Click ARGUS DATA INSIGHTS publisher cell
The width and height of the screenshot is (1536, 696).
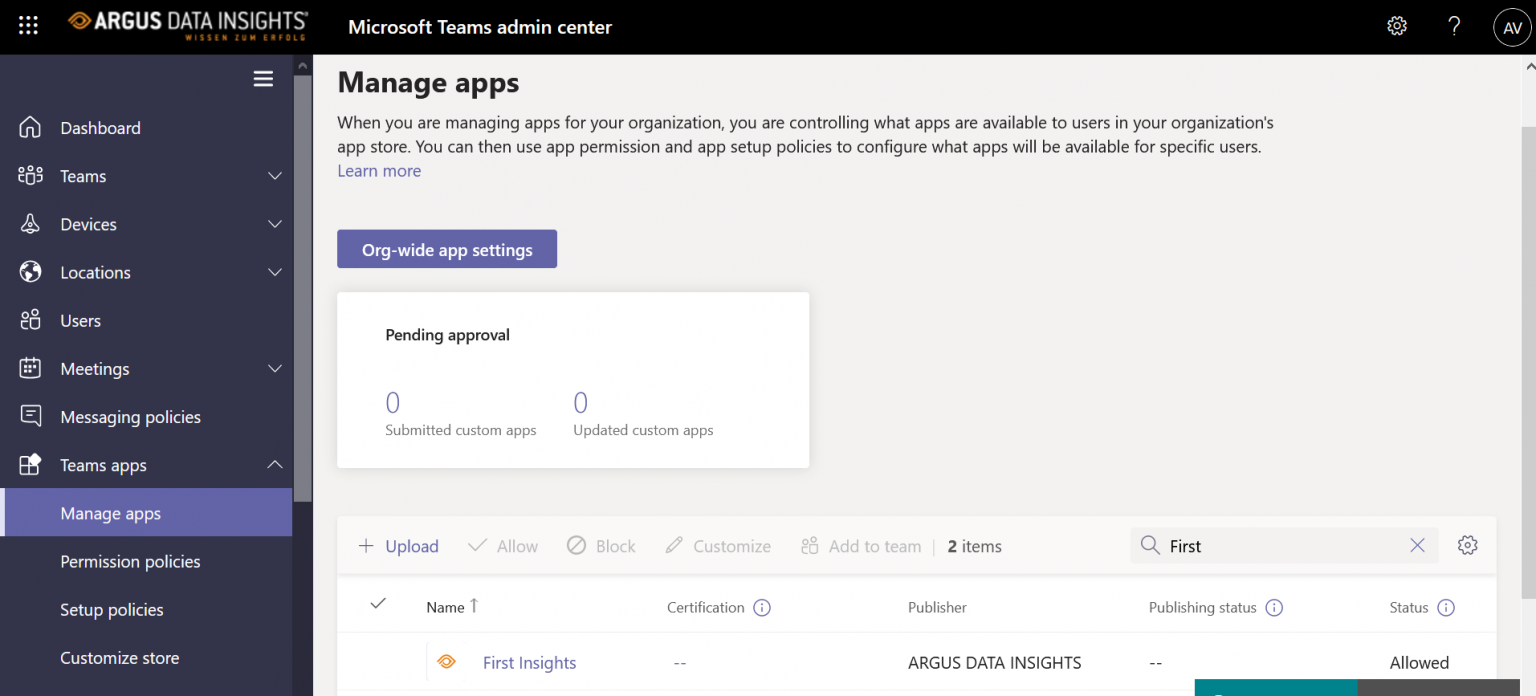coord(995,663)
